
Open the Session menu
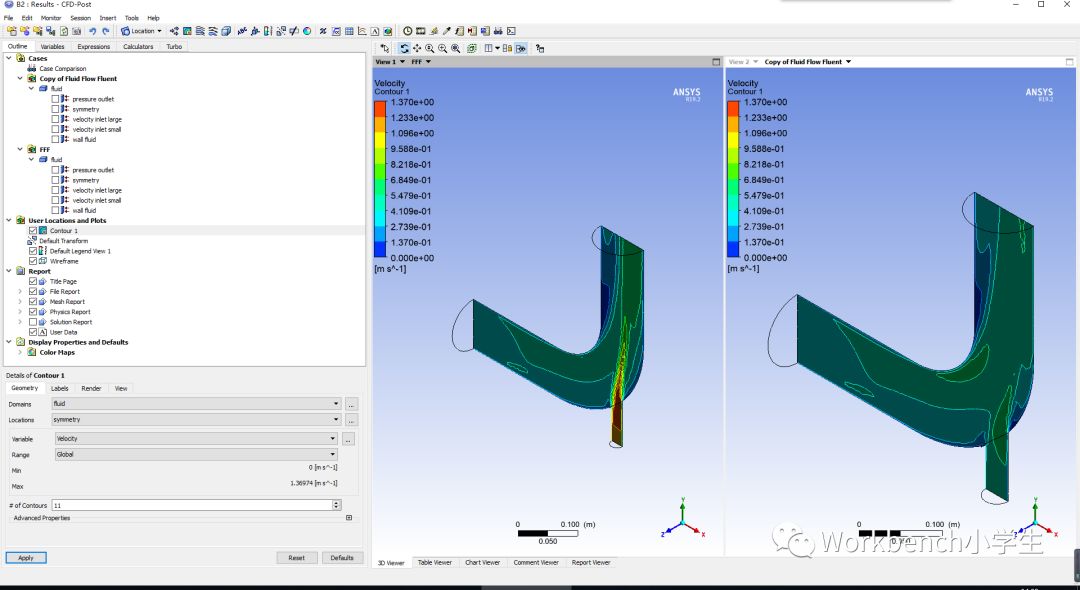click(80, 18)
